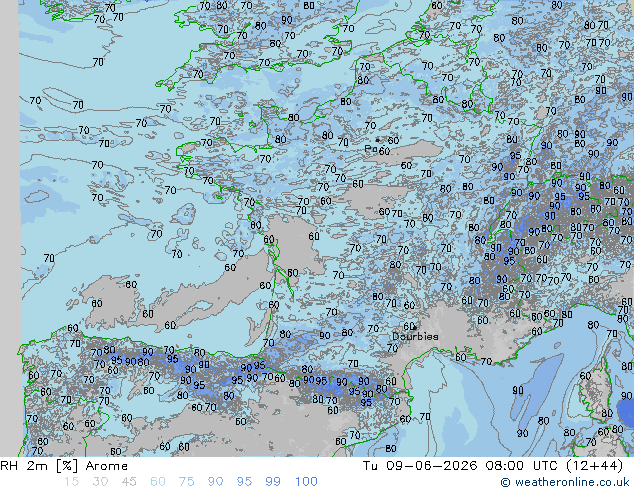
Task: Click legend value 60 below the map
Action: [x=158, y=482]
